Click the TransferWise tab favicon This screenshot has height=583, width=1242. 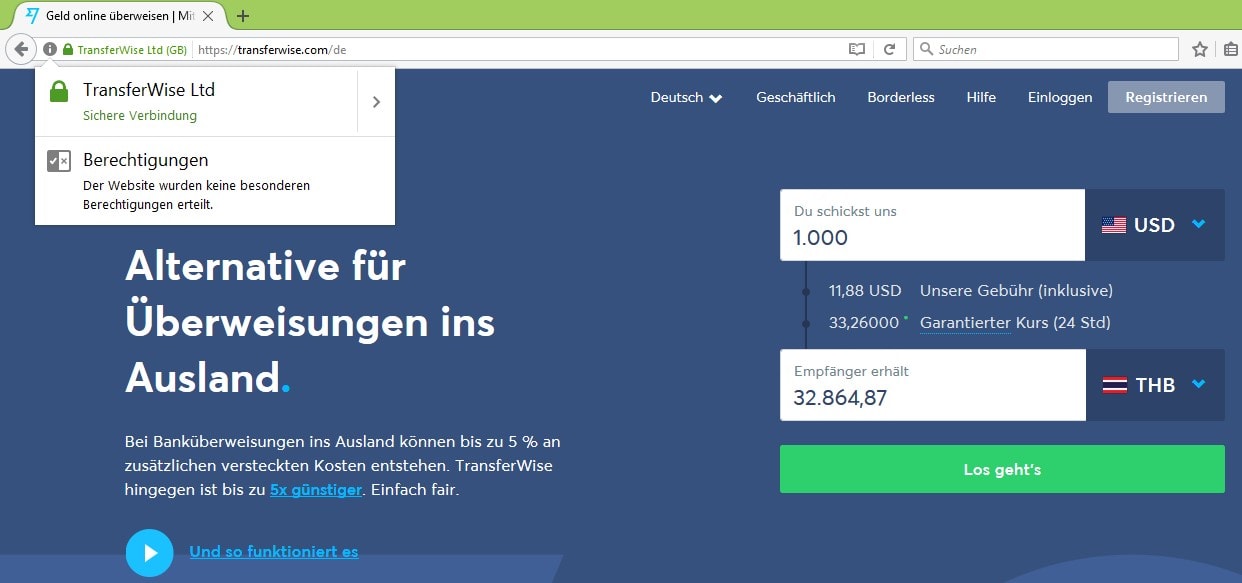32,16
